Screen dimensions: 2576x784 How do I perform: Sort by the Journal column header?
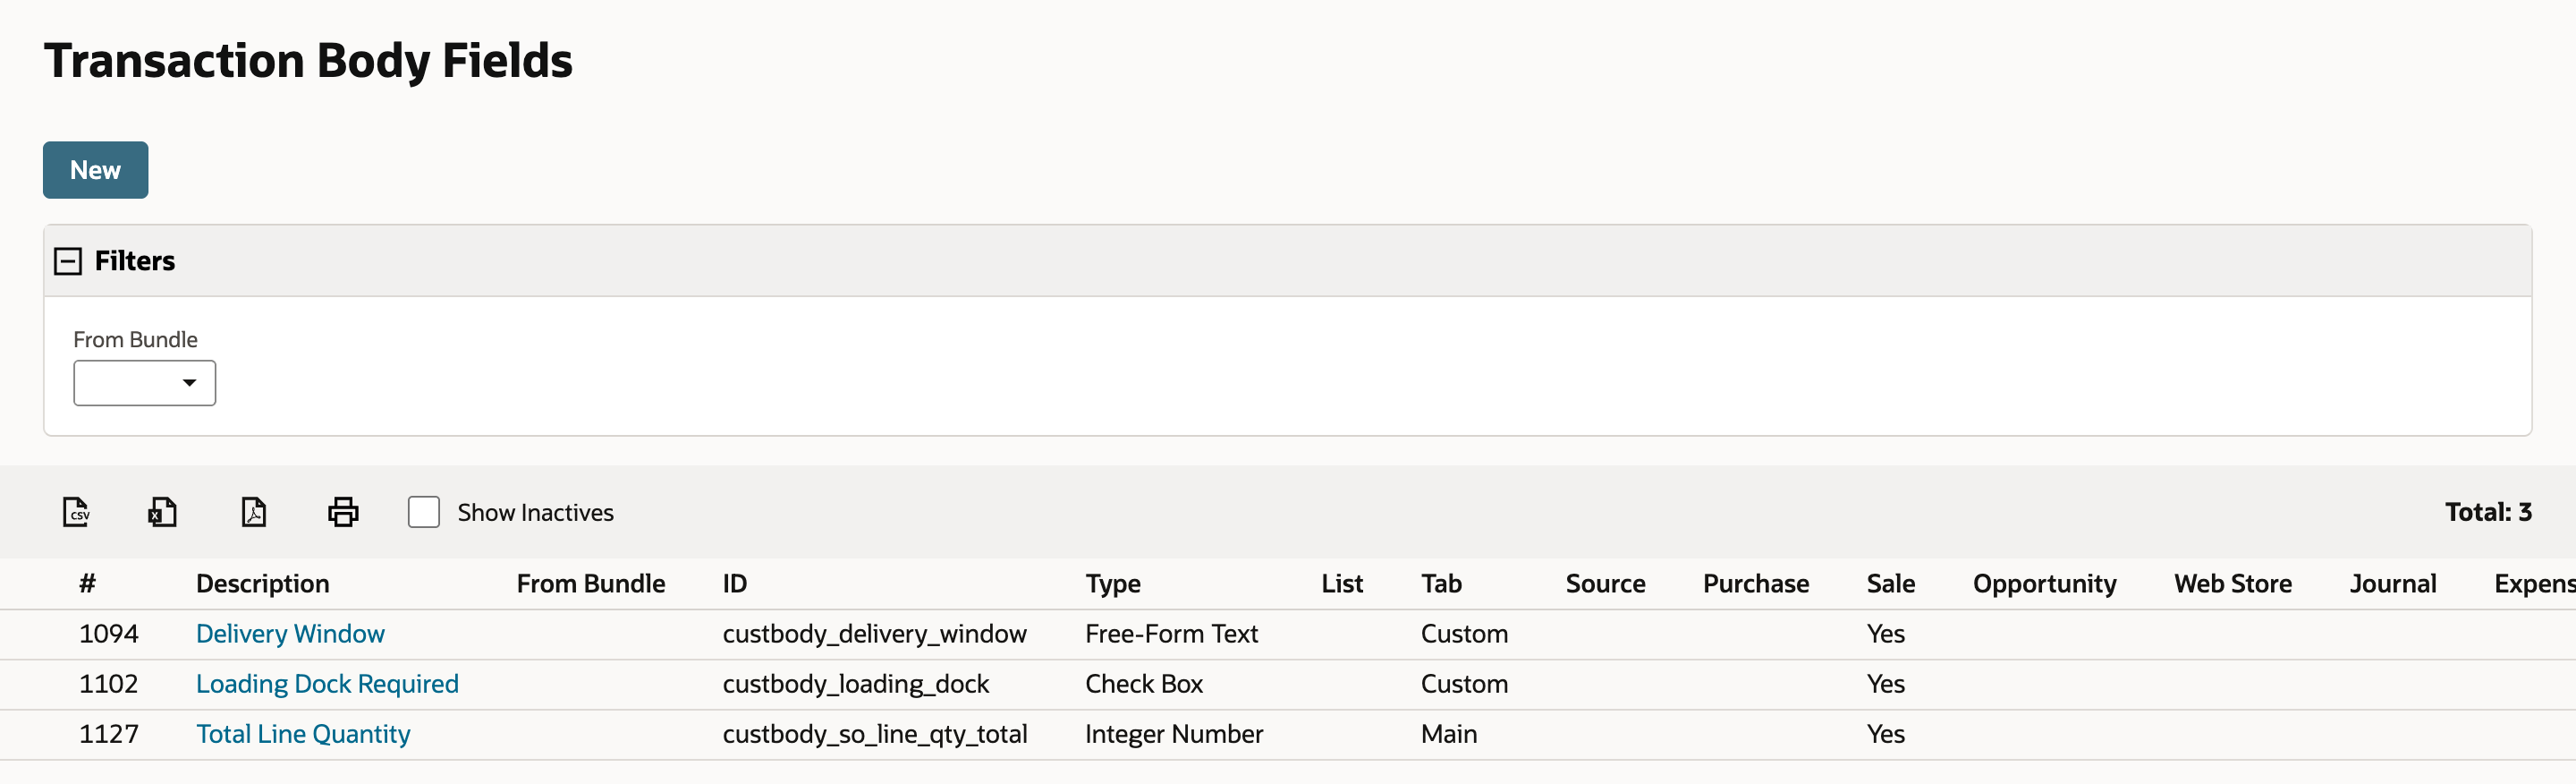pyautogui.click(x=2393, y=584)
